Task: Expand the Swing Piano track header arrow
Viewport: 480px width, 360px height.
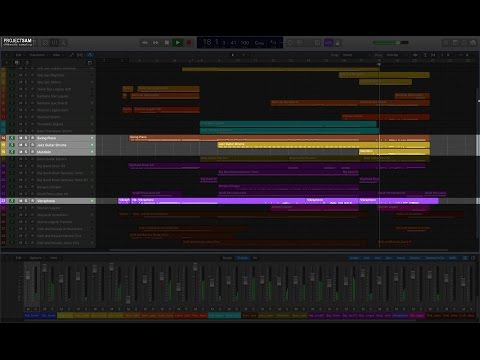Action: tap(92, 138)
